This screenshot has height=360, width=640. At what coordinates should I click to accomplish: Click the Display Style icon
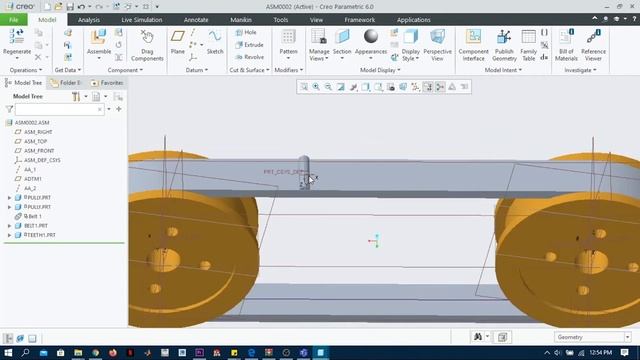coord(410,37)
